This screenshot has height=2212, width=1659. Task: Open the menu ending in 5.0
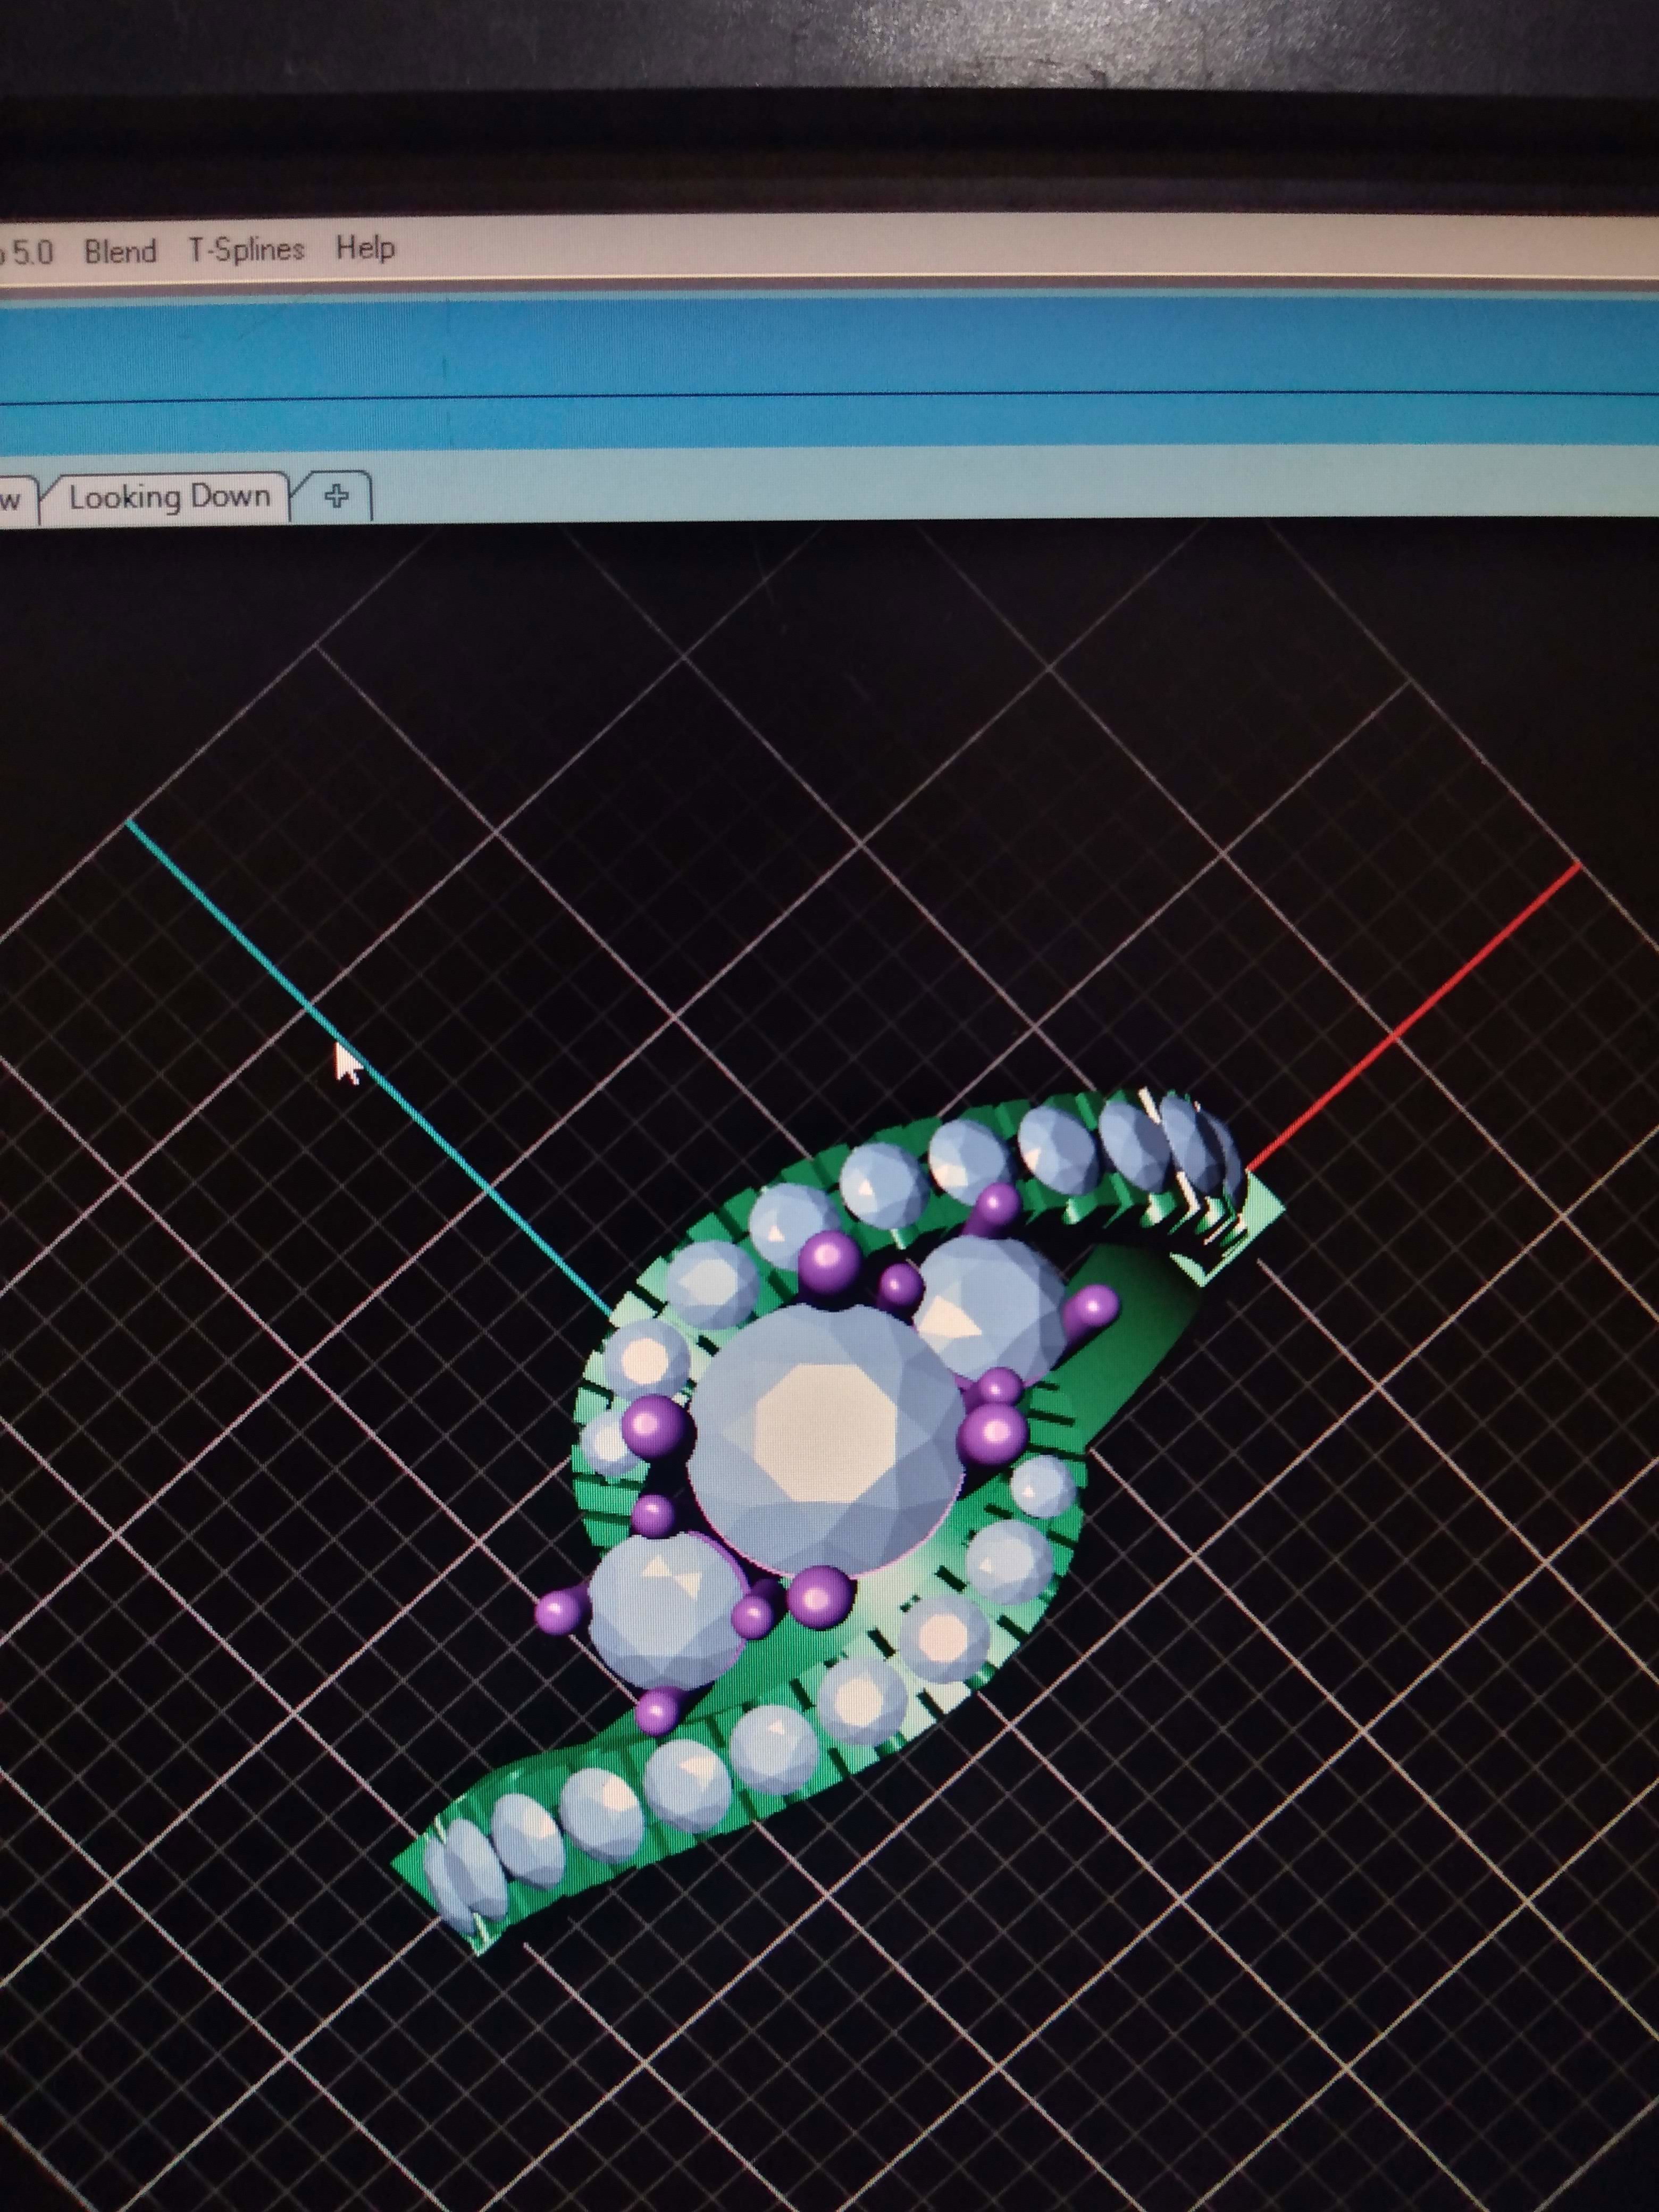pyautogui.click(x=26, y=252)
